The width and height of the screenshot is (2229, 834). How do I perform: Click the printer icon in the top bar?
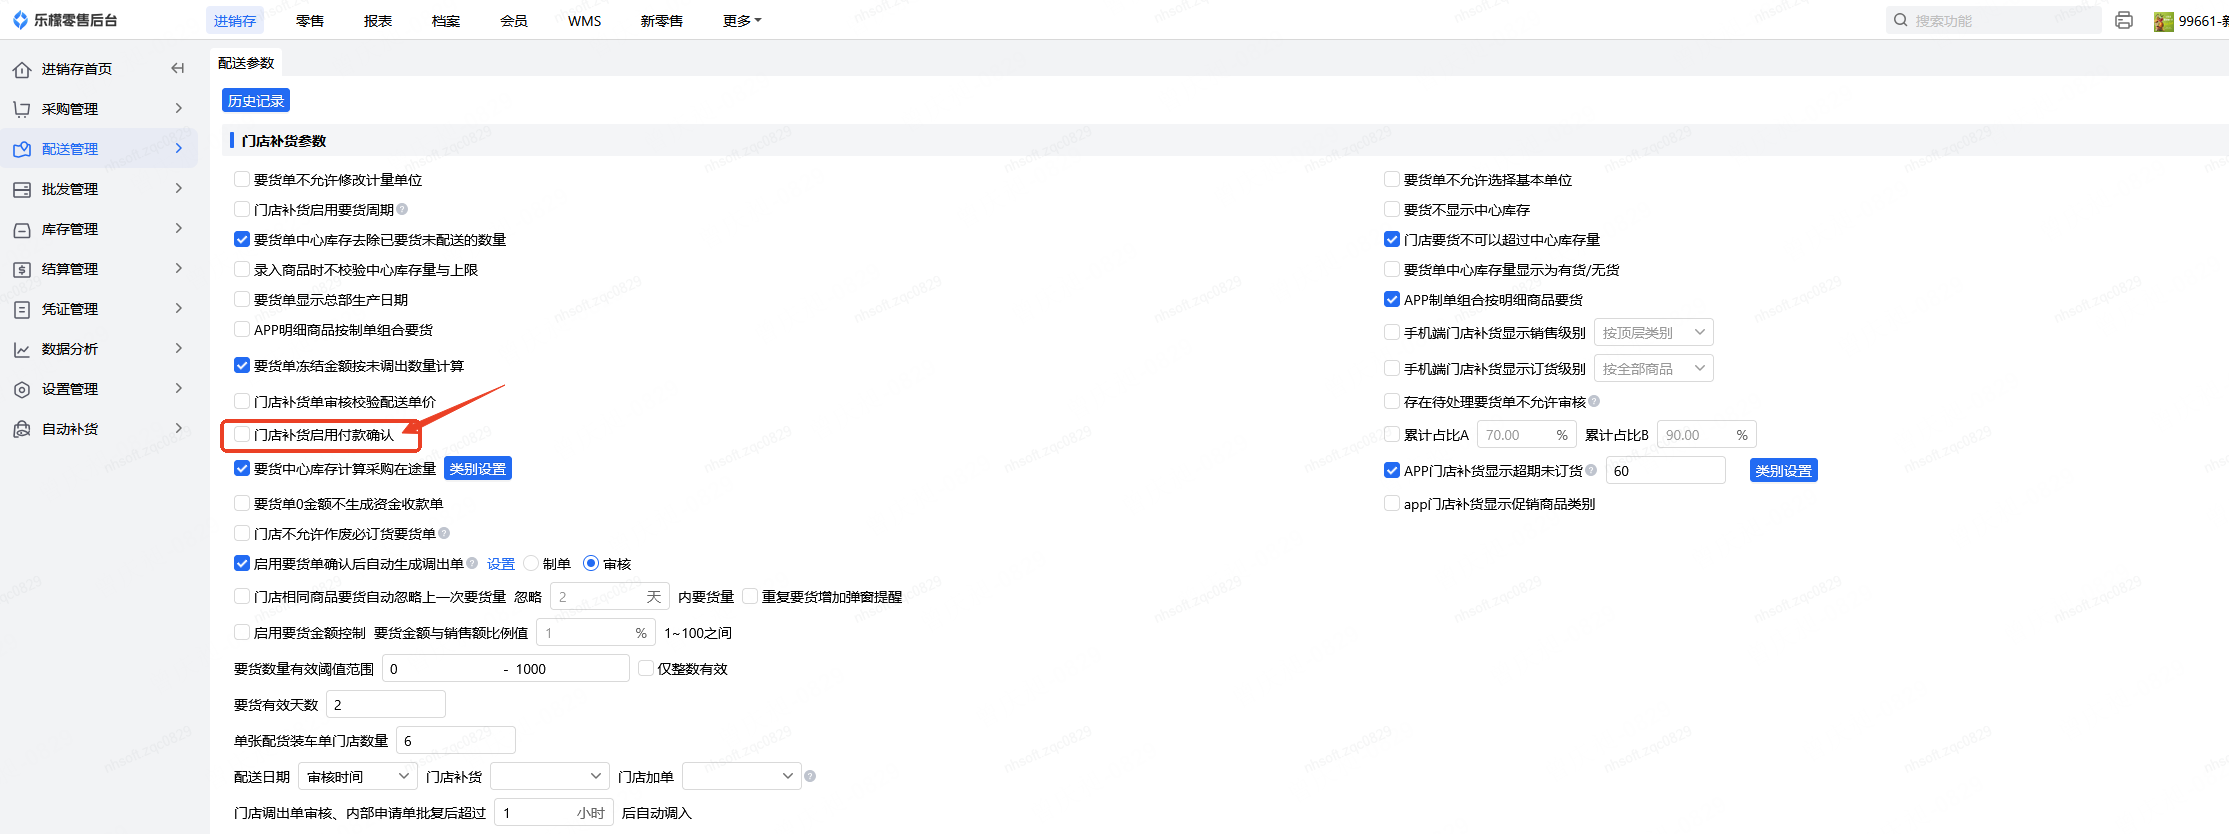2124,20
